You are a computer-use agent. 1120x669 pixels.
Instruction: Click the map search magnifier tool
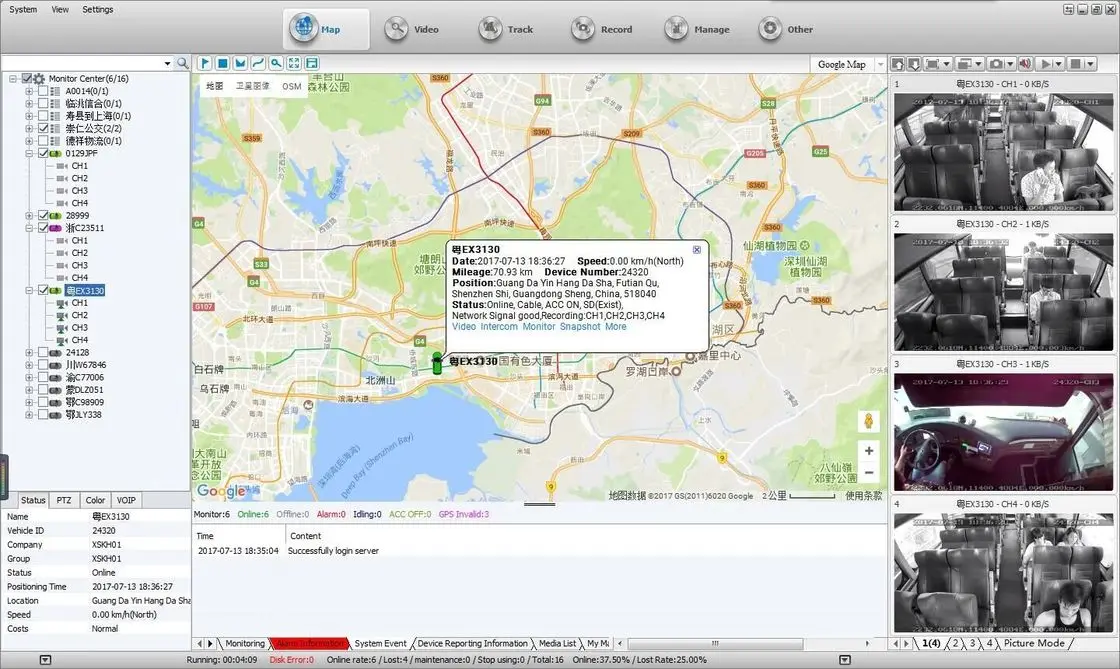point(276,64)
